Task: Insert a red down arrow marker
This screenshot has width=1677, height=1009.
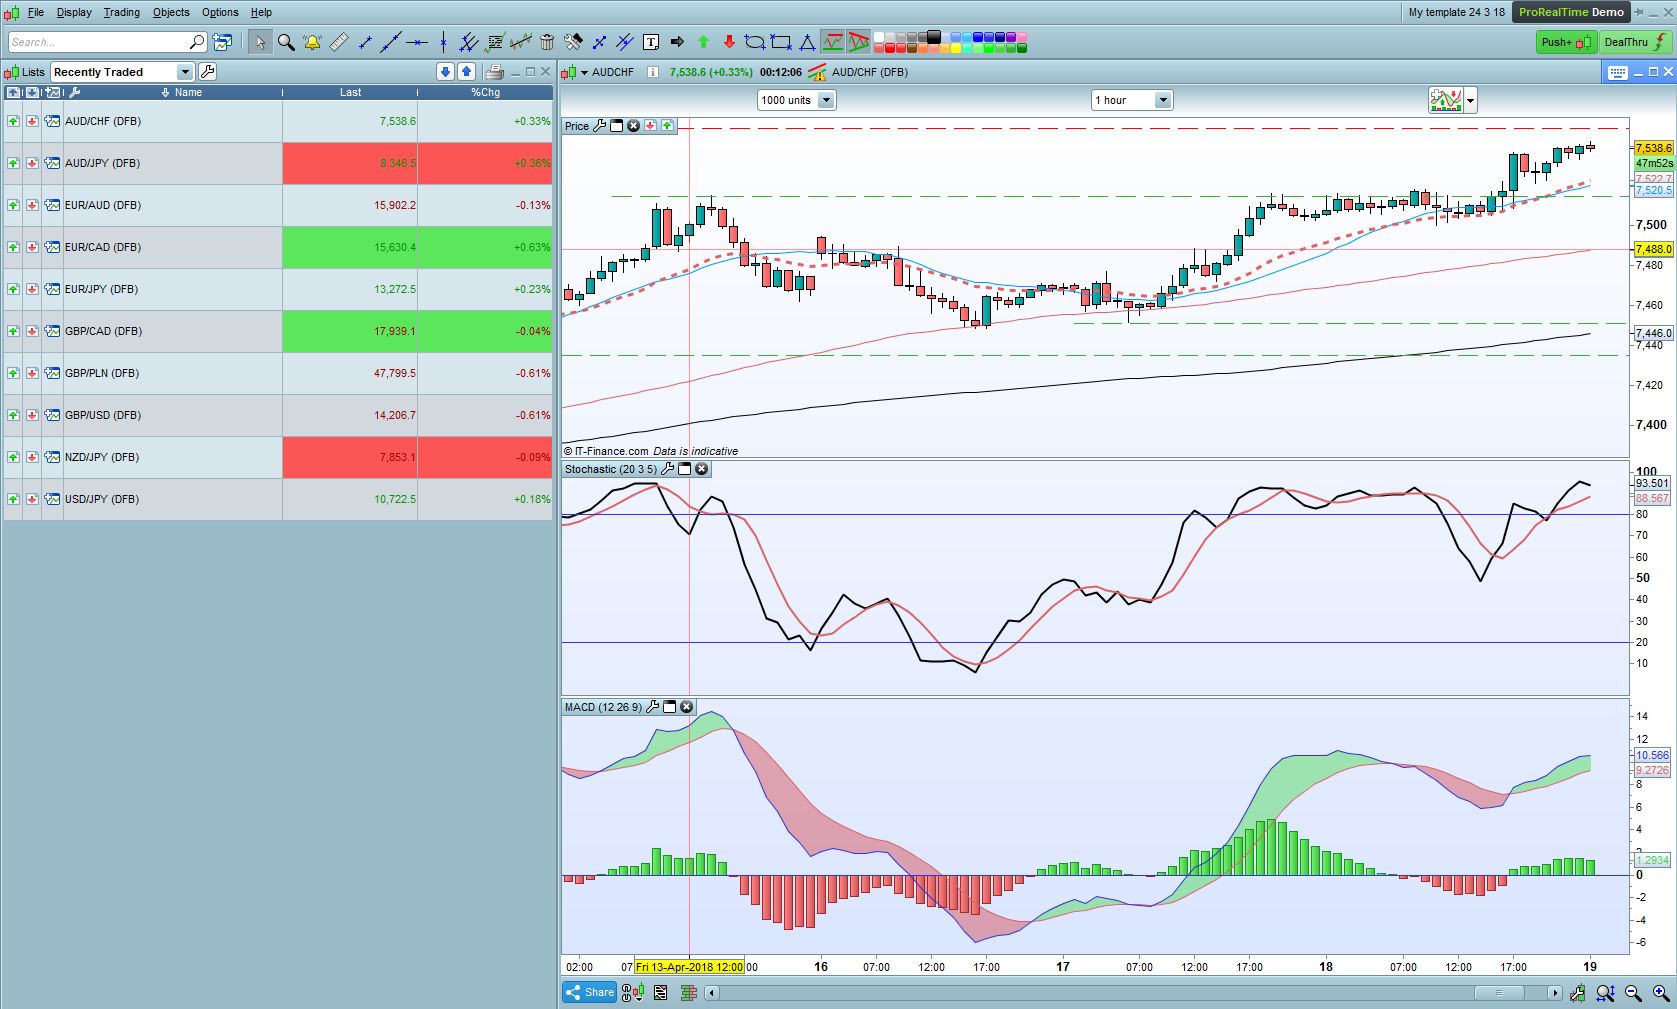Action: 729,42
